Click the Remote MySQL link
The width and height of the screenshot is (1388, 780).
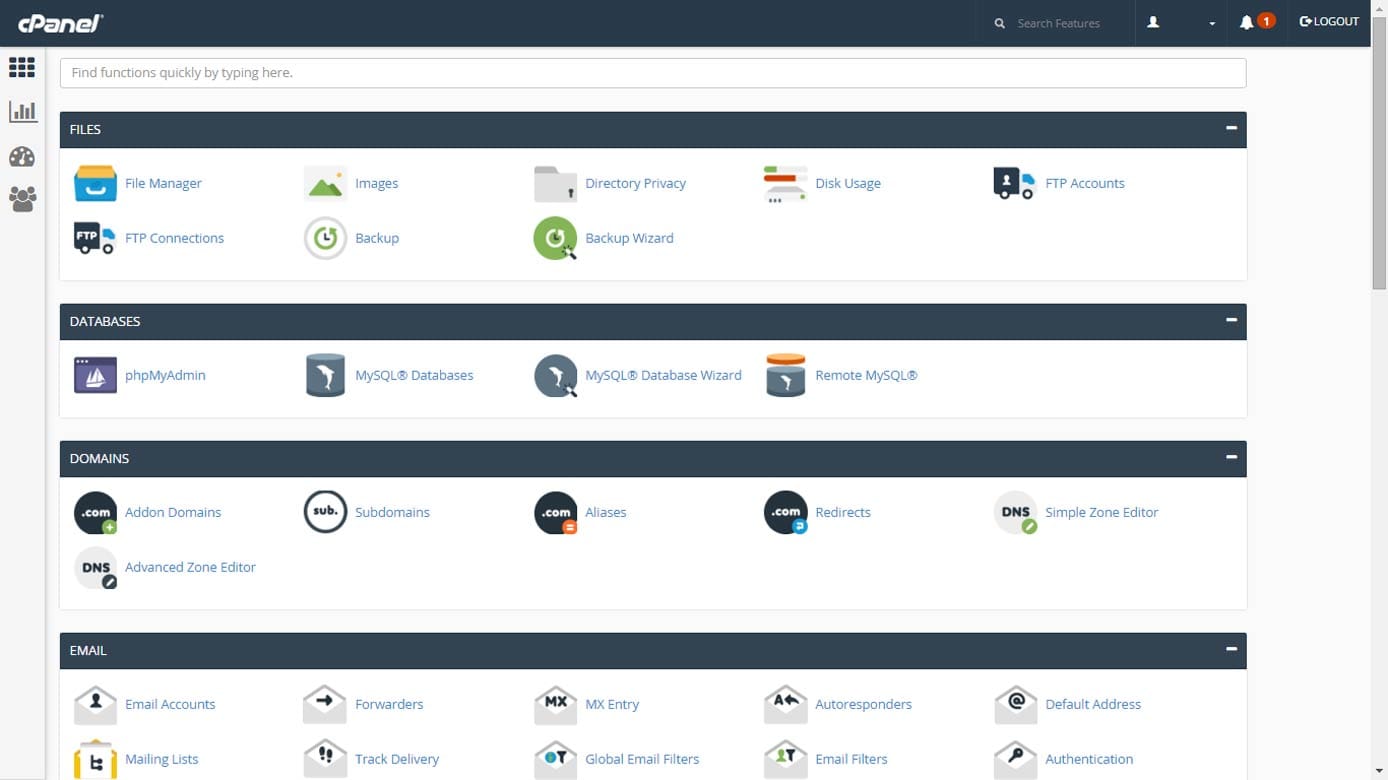[866, 375]
